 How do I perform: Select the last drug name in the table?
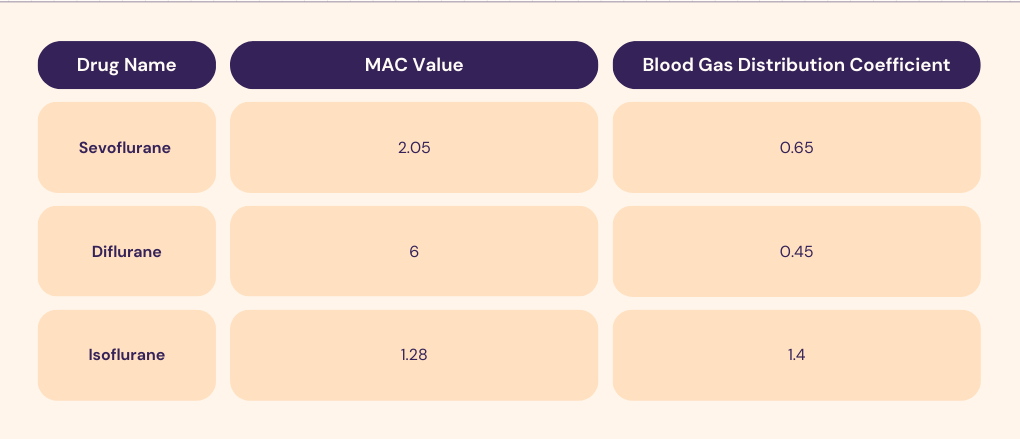[x=127, y=354]
